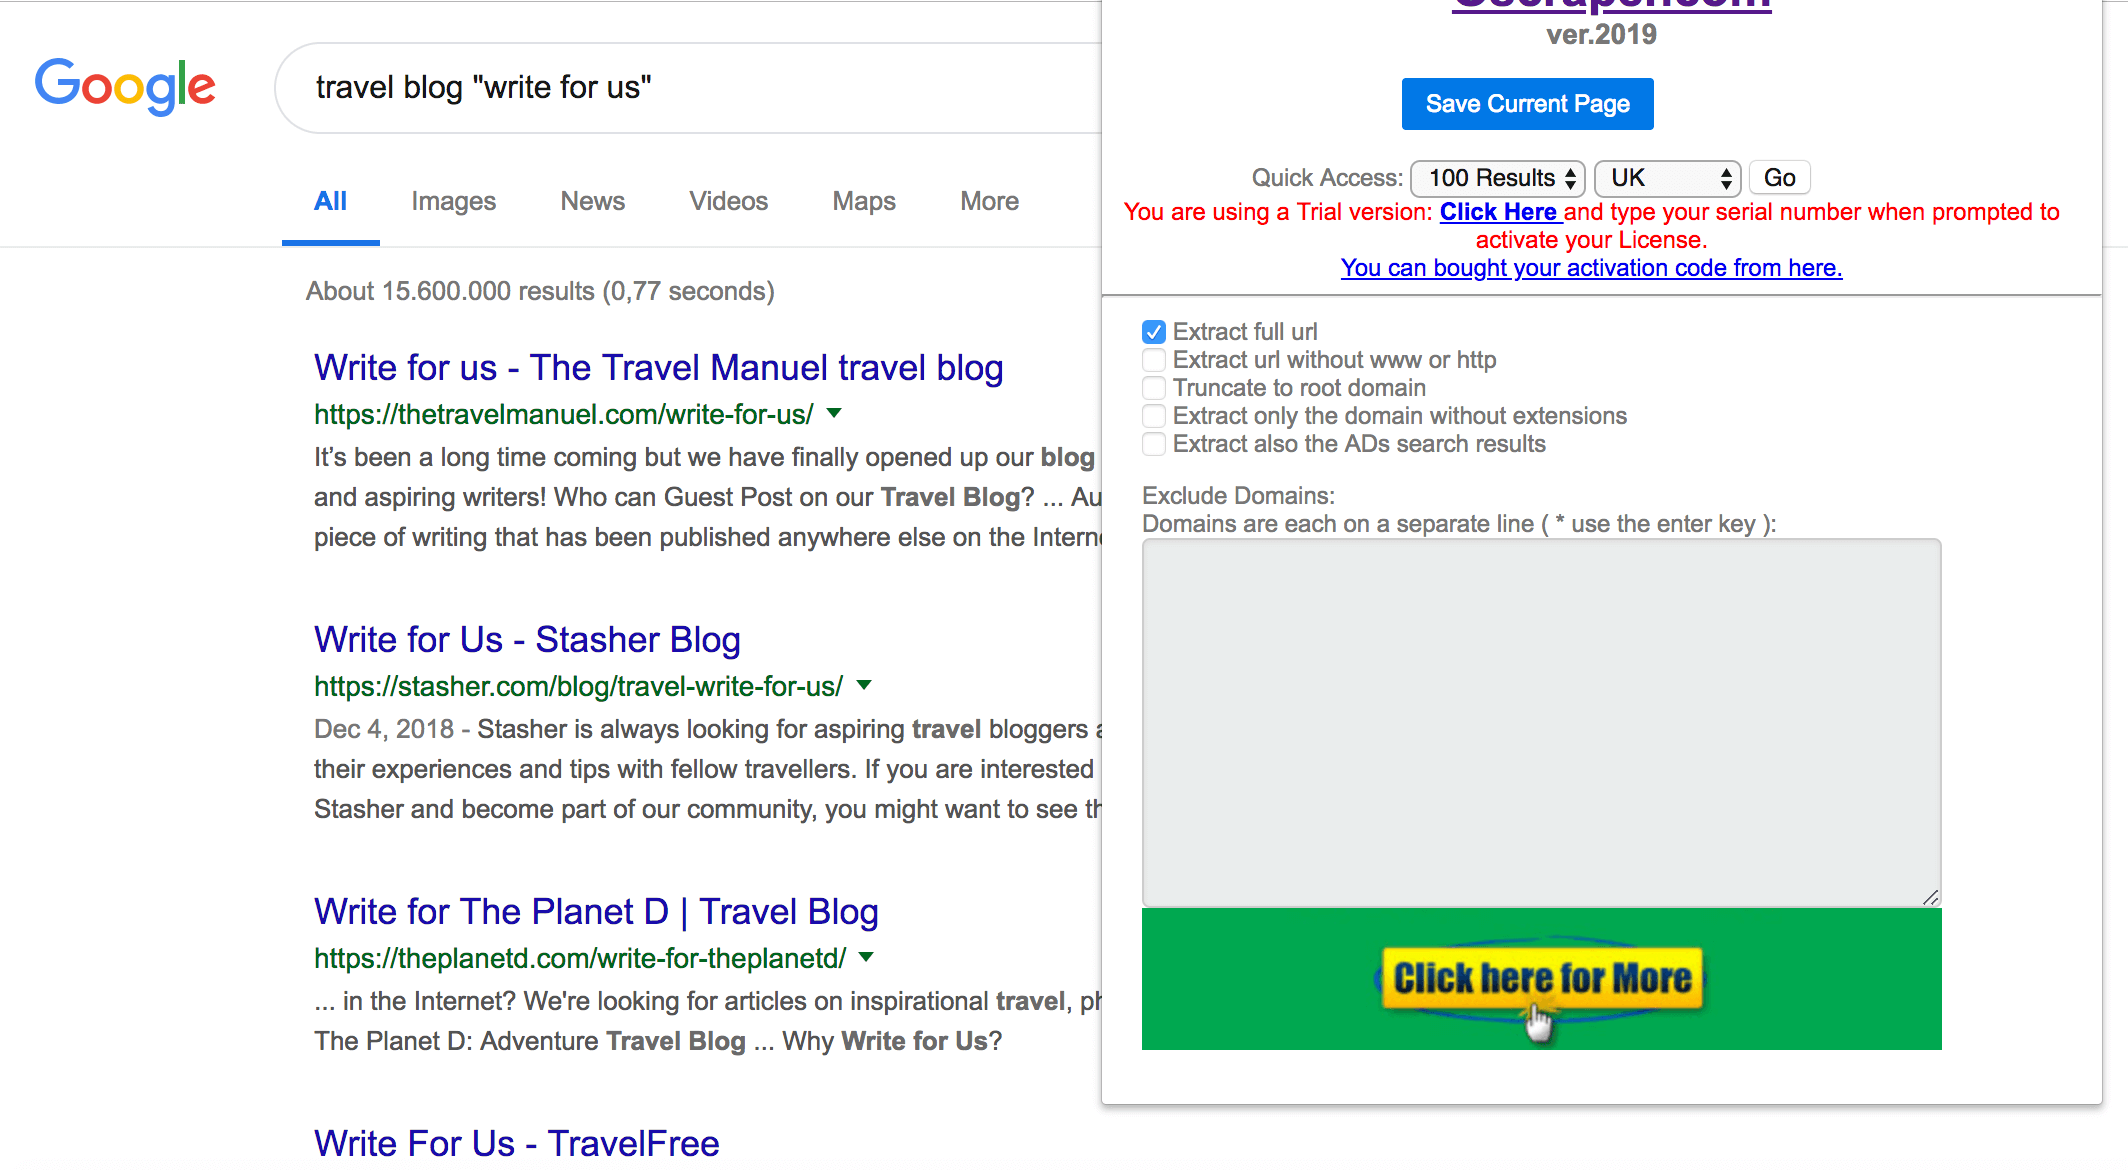Grab the resize handle of Exclude Domains textarea
This screenshot has width=2128, height=1170.
1931,897
